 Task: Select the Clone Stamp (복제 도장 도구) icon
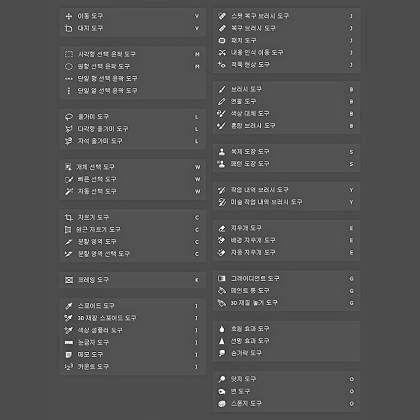point(222,152)
